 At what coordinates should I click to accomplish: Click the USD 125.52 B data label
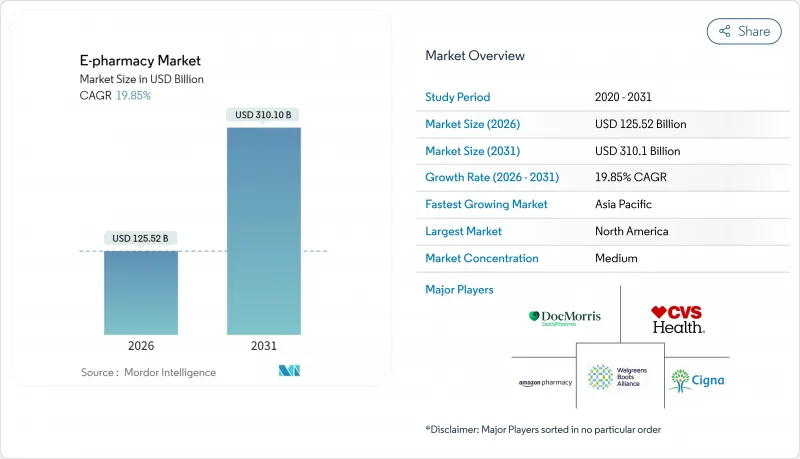coord(141,238)
